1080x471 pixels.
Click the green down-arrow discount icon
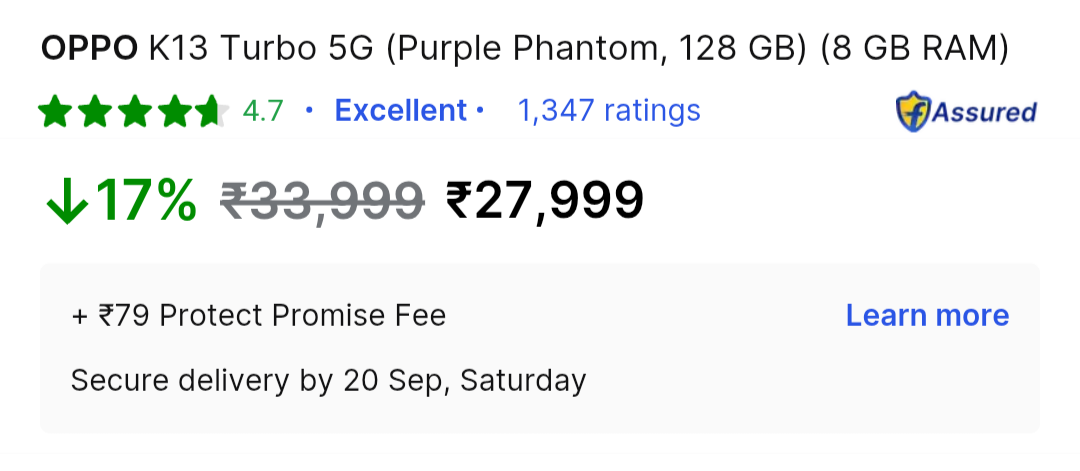[x=68, y=201]
